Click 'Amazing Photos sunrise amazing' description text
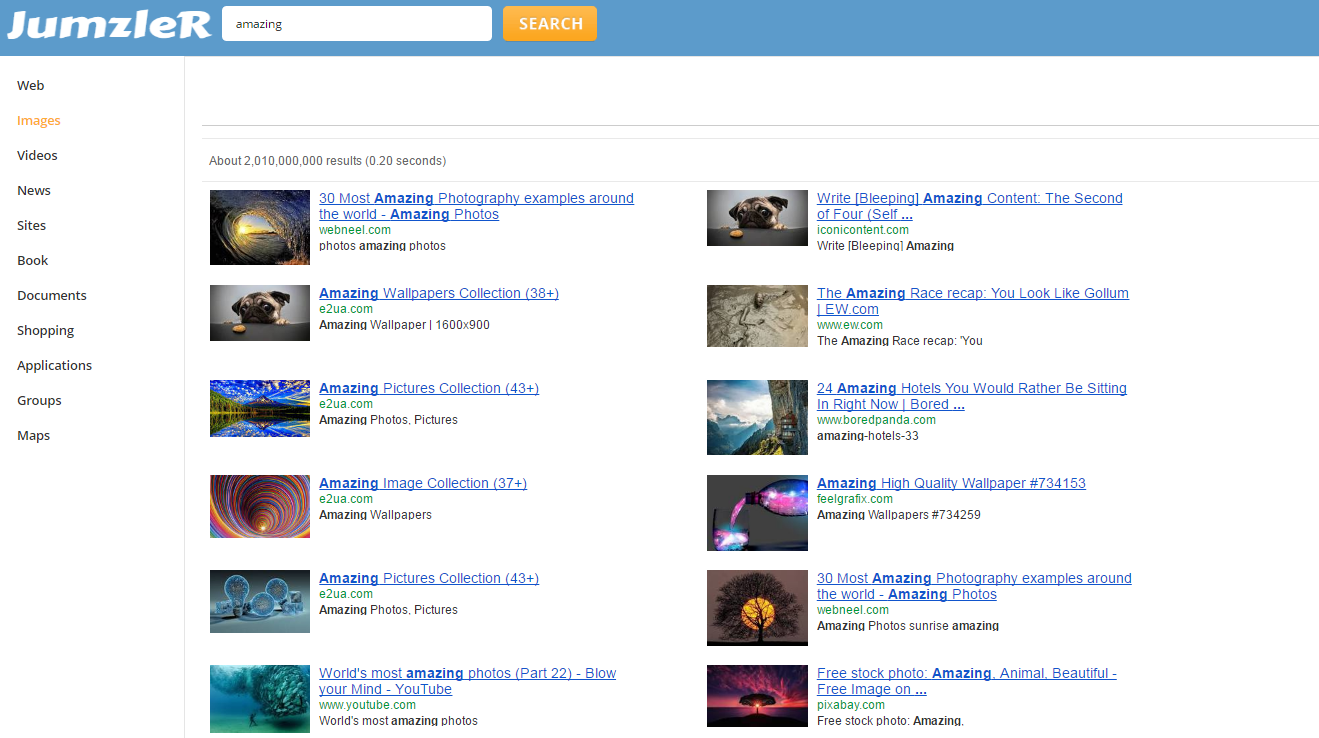Image resolution: width=1319 pixels, height=738 pixels. [x=908, y=626]
